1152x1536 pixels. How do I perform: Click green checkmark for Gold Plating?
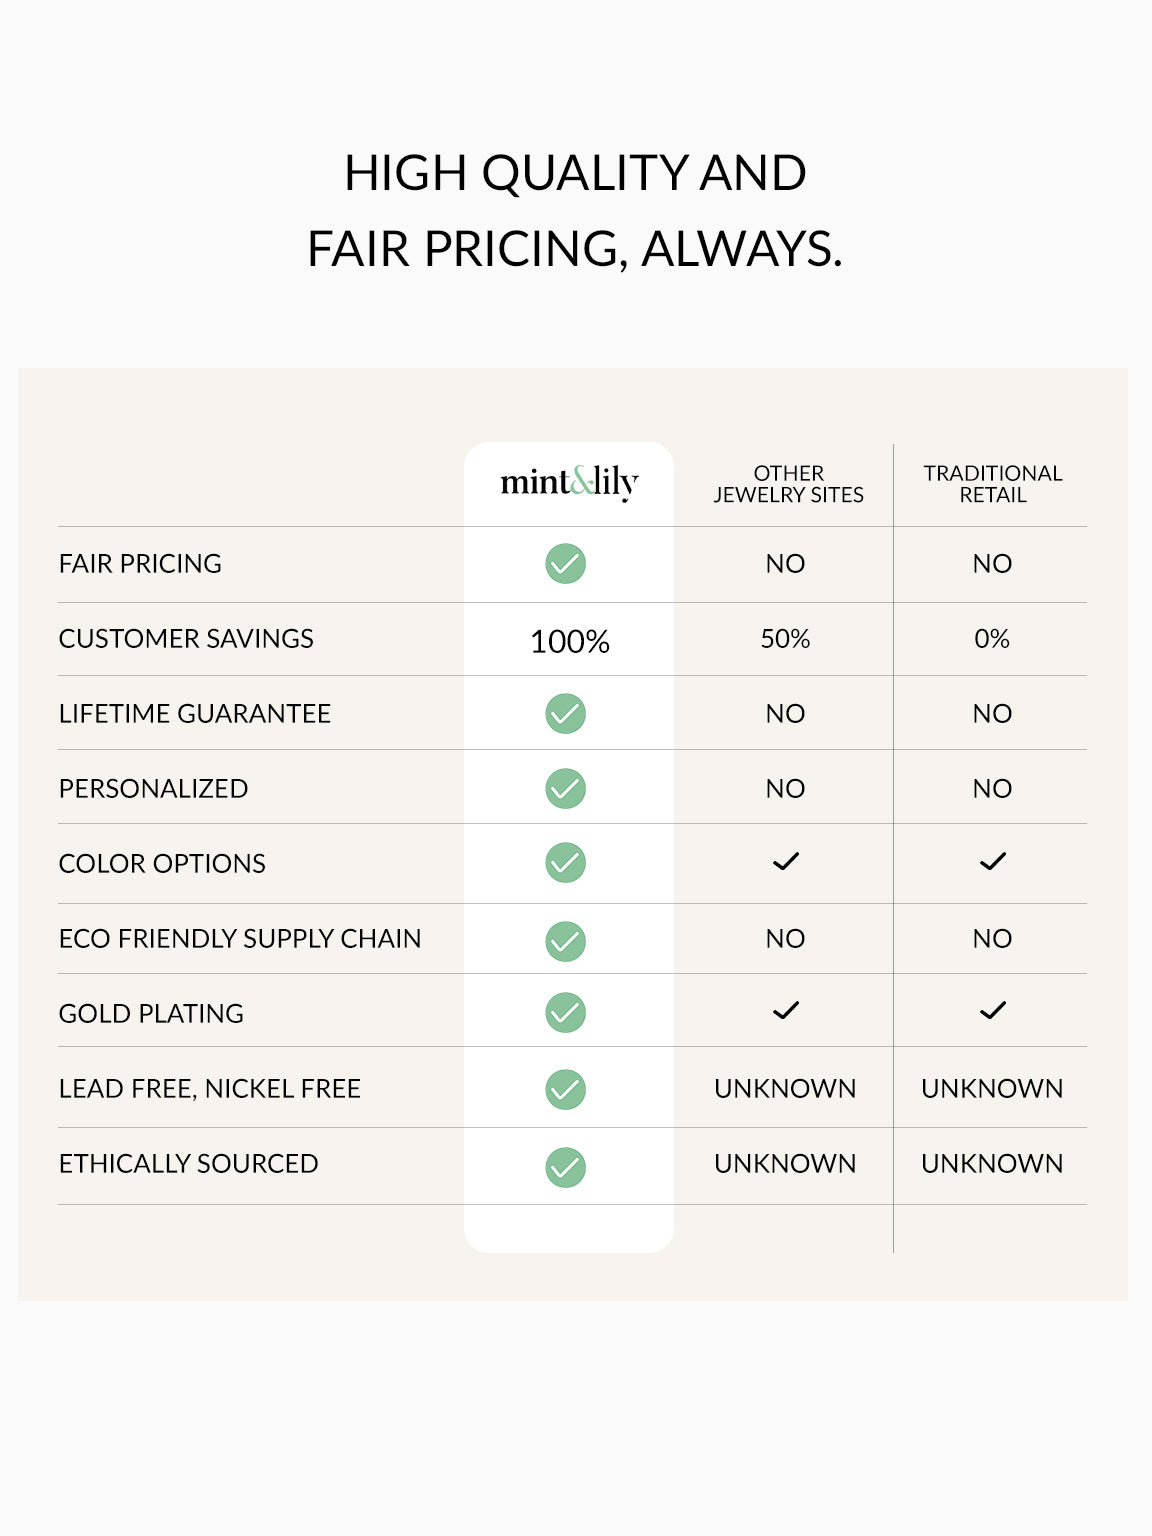pos(565,1013)
